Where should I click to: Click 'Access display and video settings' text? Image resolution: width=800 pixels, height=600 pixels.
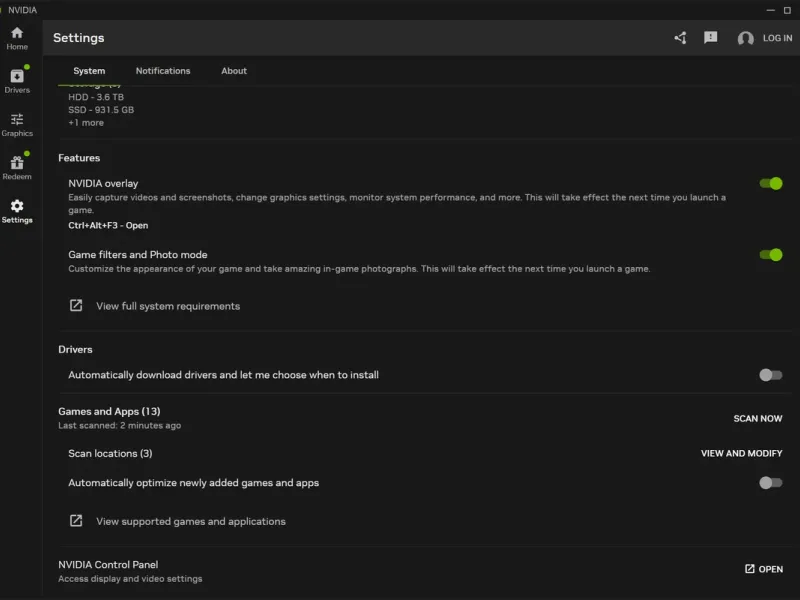pos(130,579)
